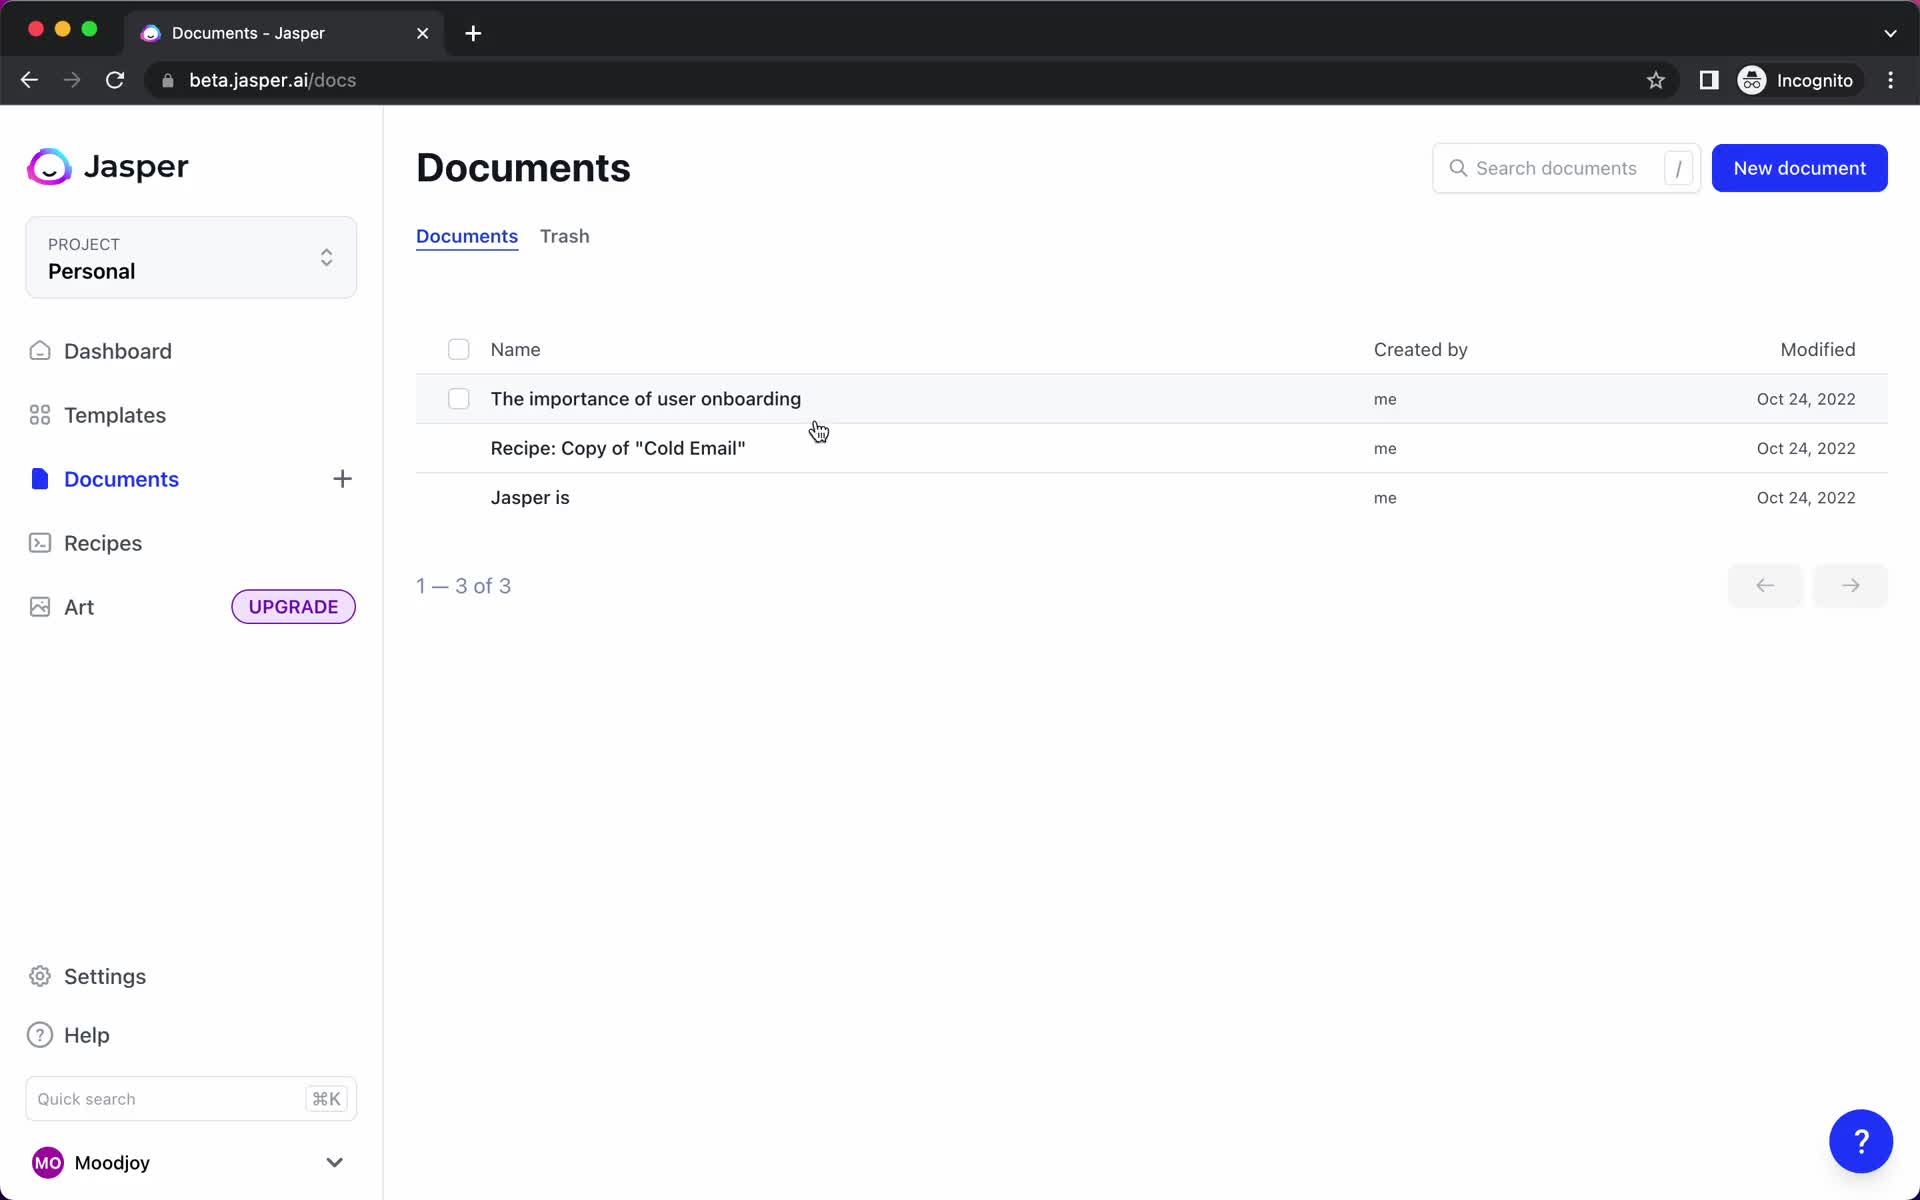The width and height of the screenshot is (1920, 1200).
Task: Click the browser address bar URL
Action: pyautogui.click(x=273, y=80)
